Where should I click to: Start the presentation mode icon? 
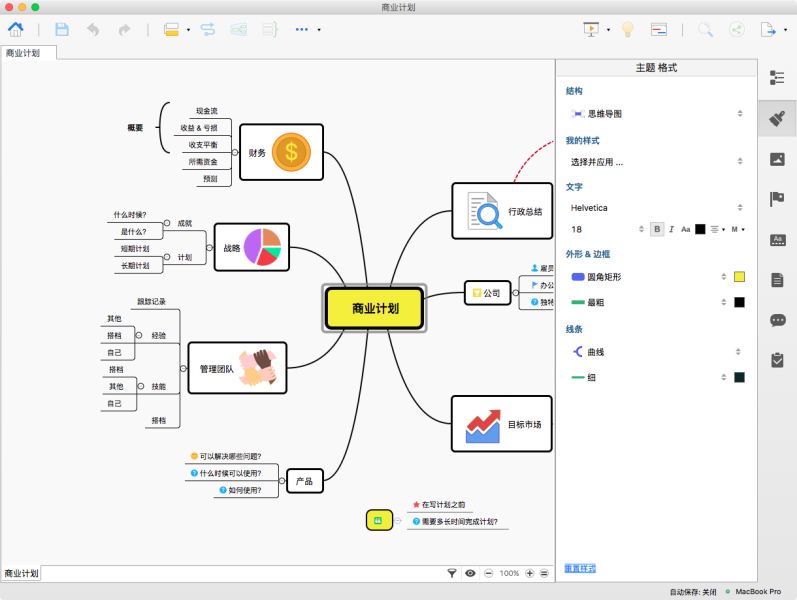pyautogui.click(x=591, y=29)
